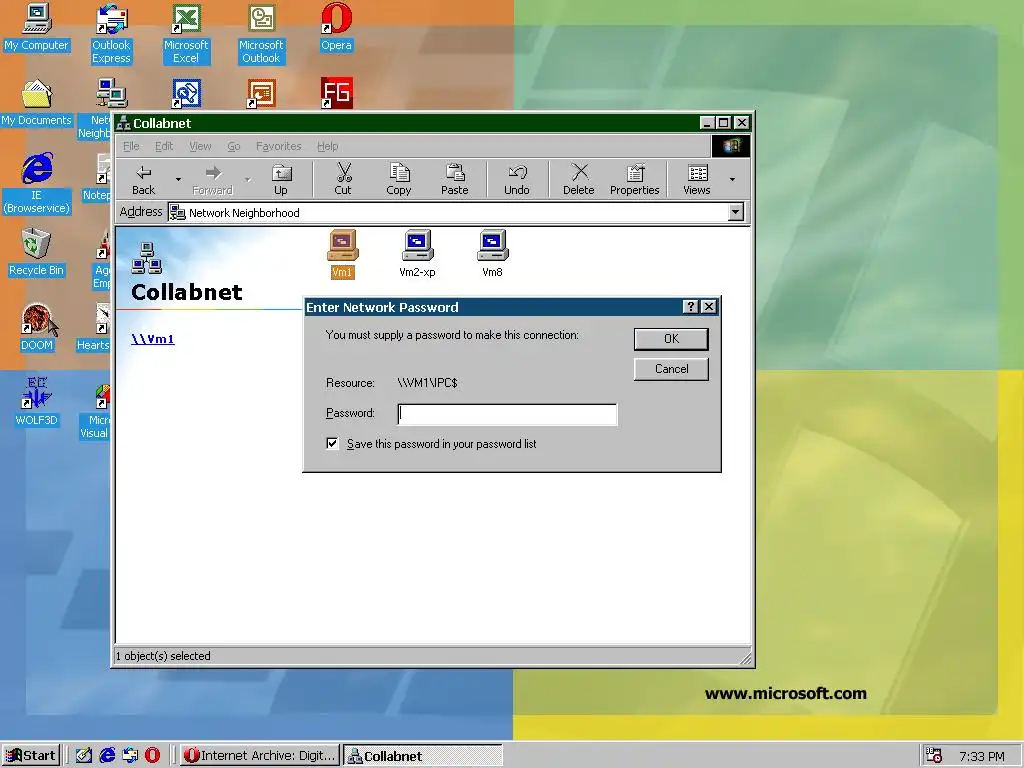Viewport: 1024px width, 768px height.
Task: Open the Help menu
Action: pos(328,146)
